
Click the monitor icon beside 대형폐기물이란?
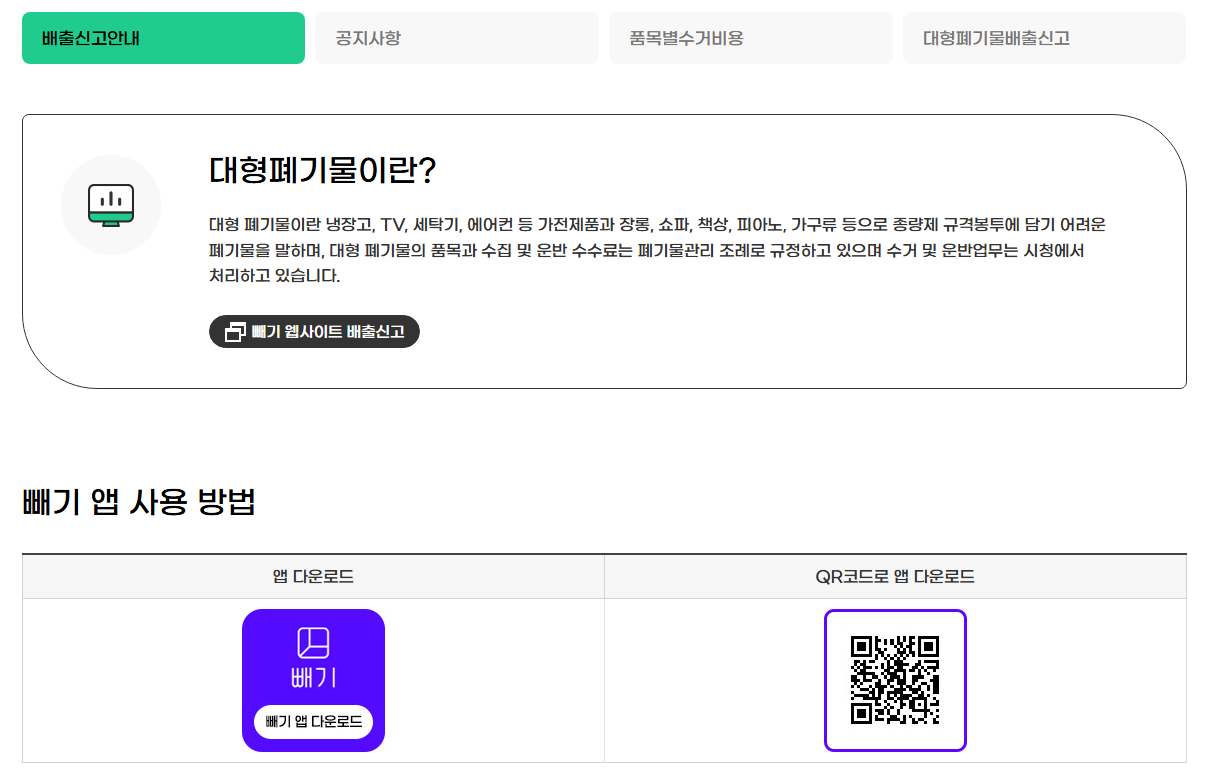click(111, 205)
